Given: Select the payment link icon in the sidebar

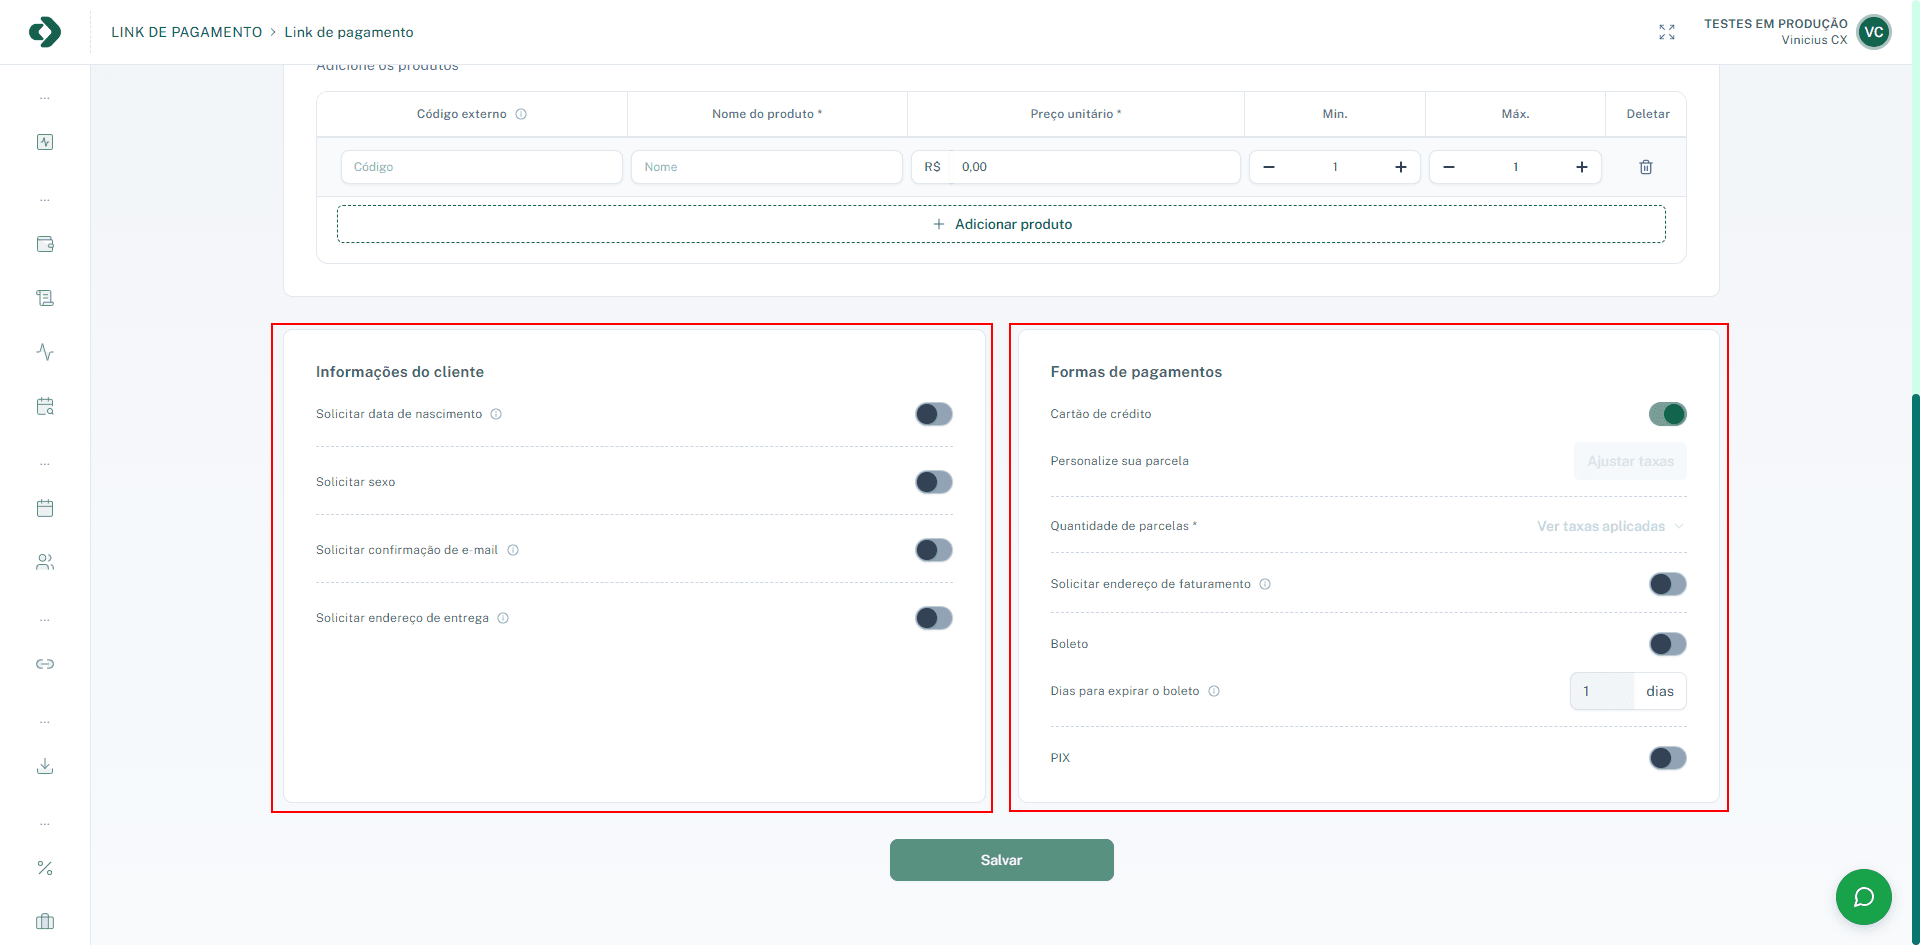Looking at the screenshot, I should pyautogui.click(x=45, y=663).
